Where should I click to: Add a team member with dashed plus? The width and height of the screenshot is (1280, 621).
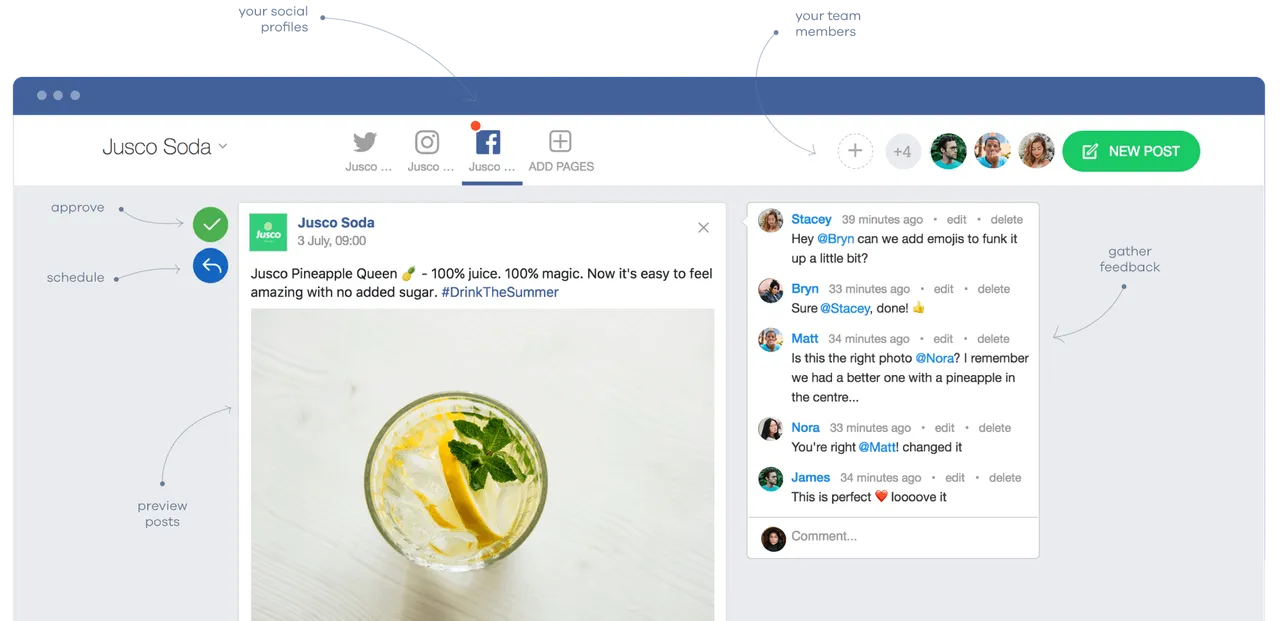(x=855, y=151)
